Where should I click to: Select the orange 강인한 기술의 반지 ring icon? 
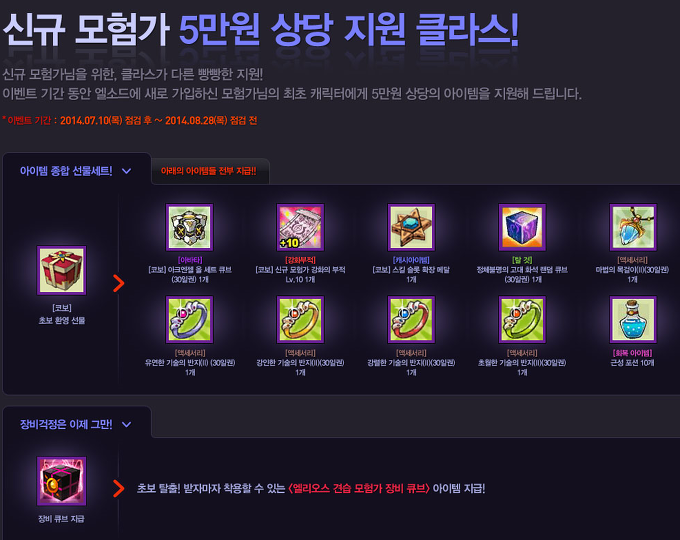coord(300,320)
